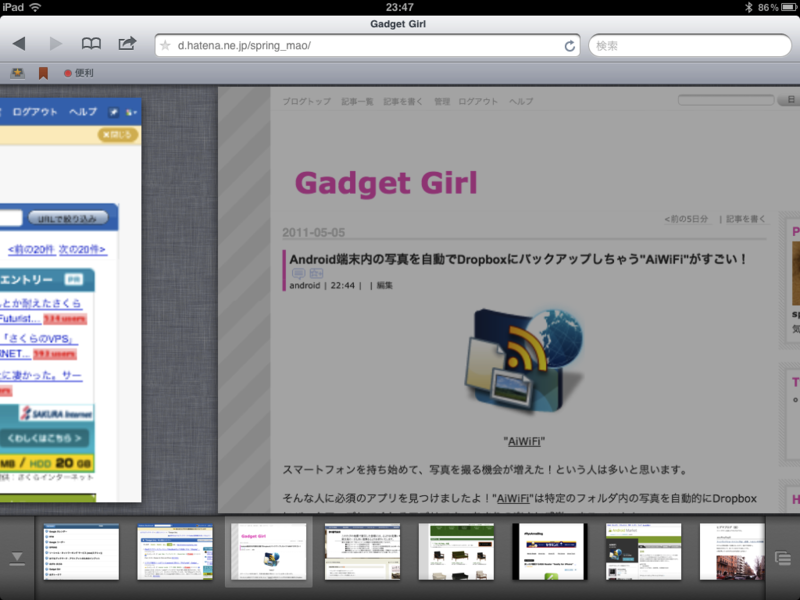Open 記事一覧 in blog navigation
Screen dimensions: 800x600
point(357,102)
